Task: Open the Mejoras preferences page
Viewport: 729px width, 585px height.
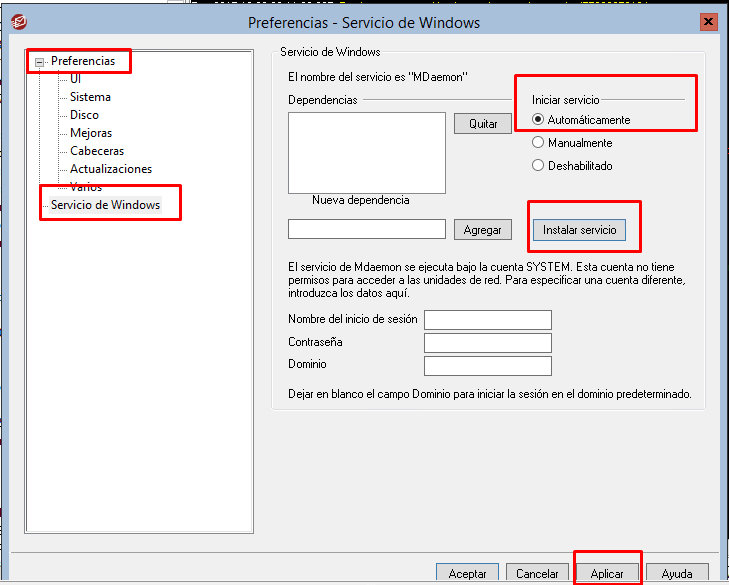Action: [91, 133]
